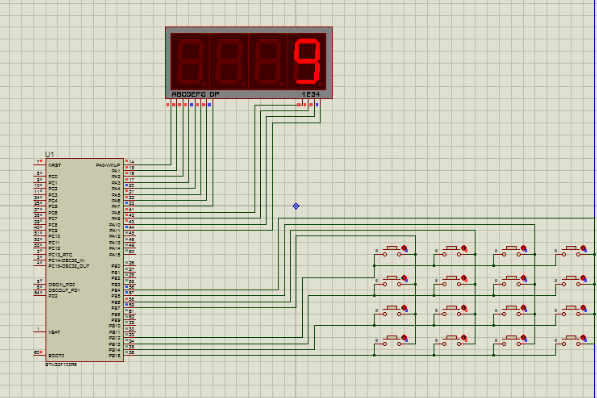Click the U1 reference label
The height and width of the screenshot is (398, 597).
(x=49, y=154)
